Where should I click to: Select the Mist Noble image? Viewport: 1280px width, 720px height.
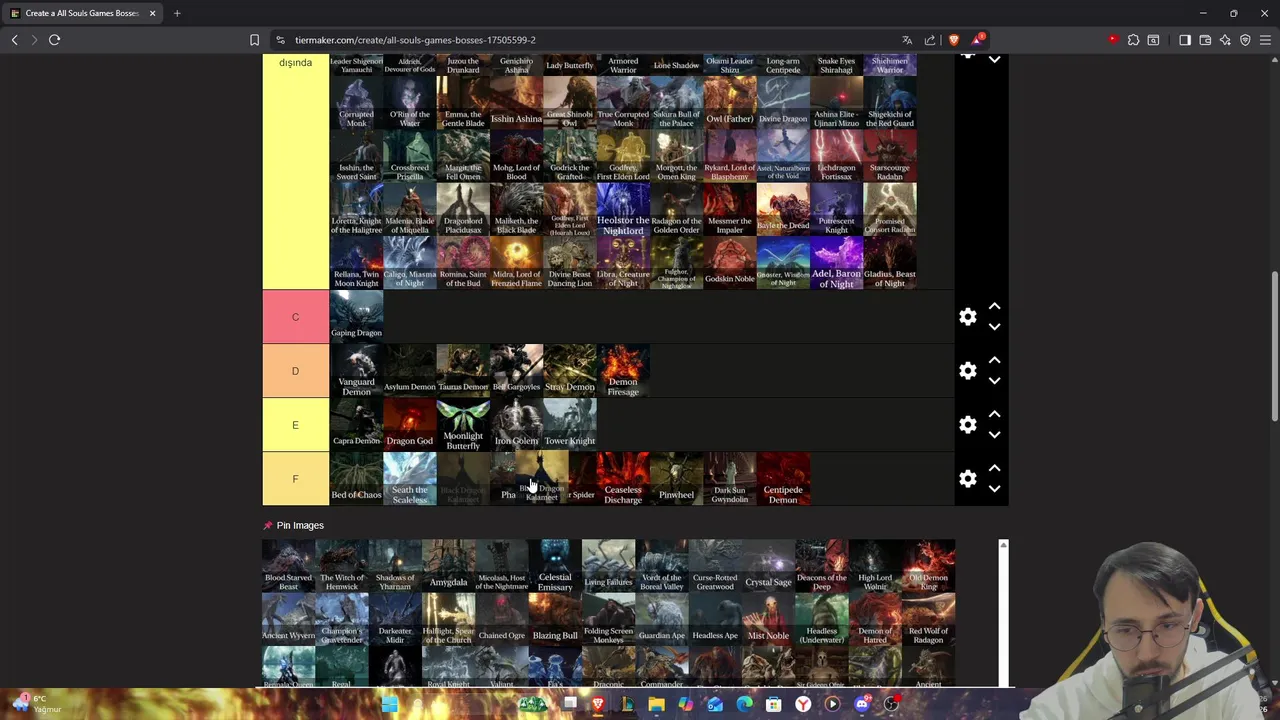(768, 620)
